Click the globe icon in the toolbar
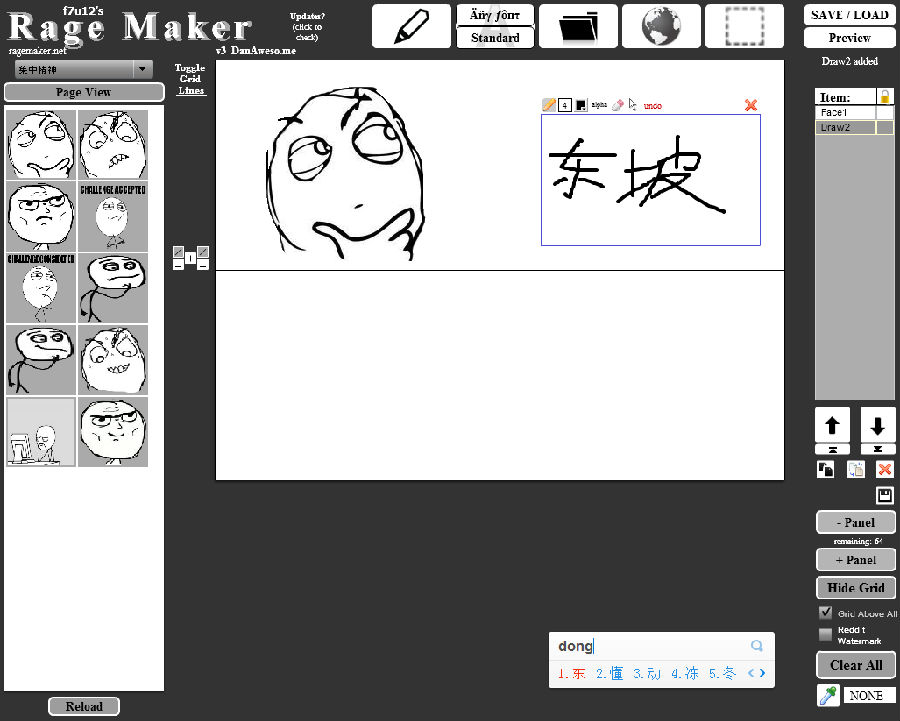Image resolution: width=900 pixels, height=721 pixels. point(661,26)
